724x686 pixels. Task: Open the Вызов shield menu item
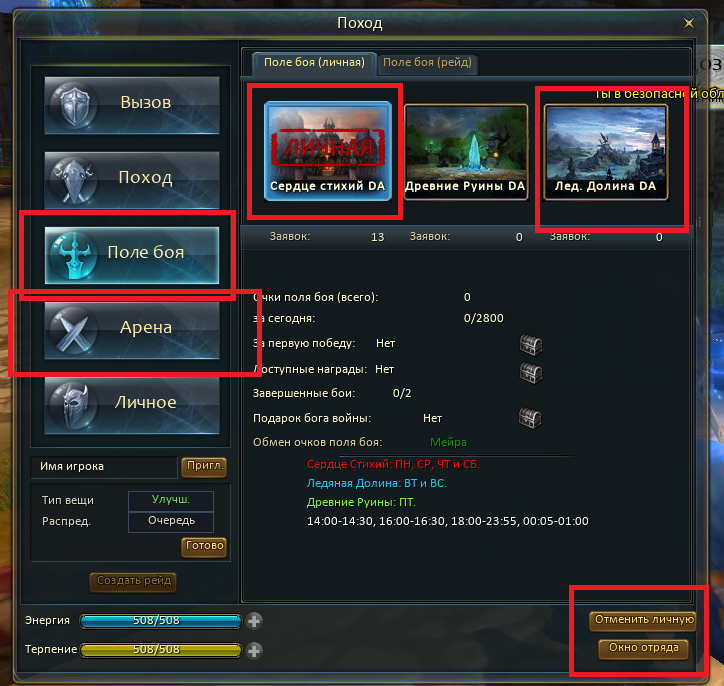pyautogui.click(x=132, y=105)
